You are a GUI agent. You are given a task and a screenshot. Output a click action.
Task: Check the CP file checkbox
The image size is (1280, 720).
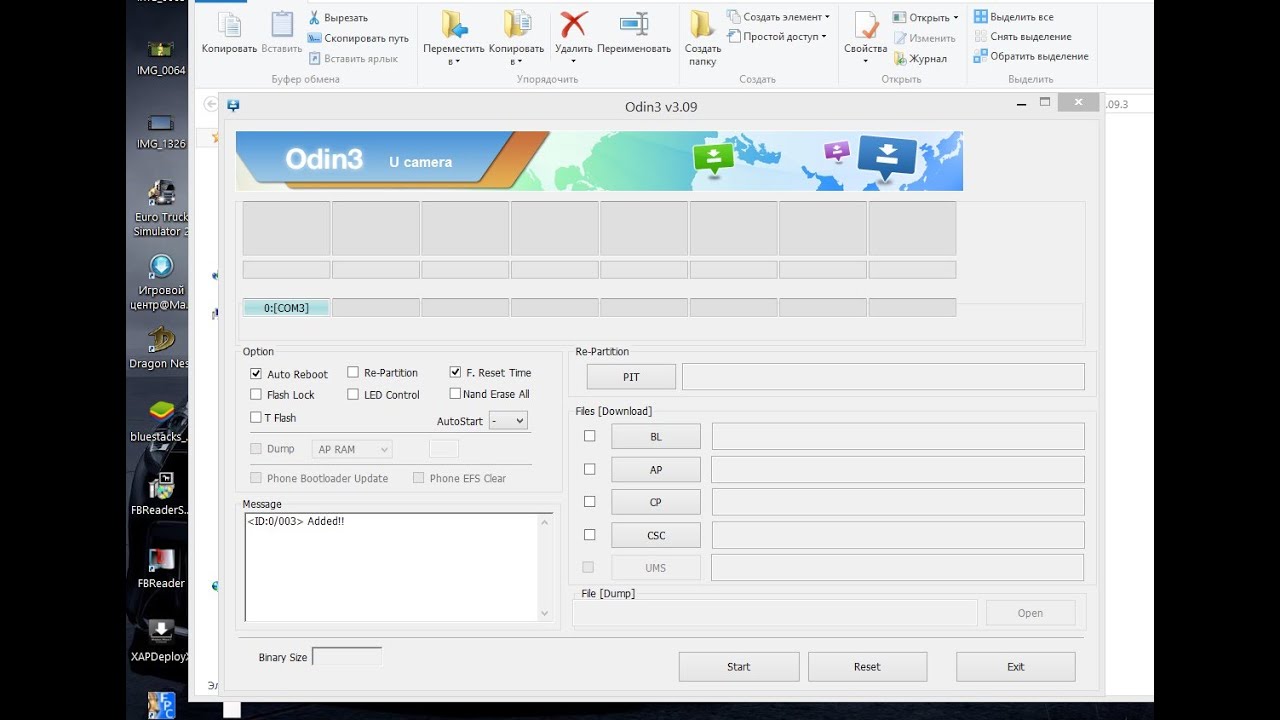tap(589, 502)
